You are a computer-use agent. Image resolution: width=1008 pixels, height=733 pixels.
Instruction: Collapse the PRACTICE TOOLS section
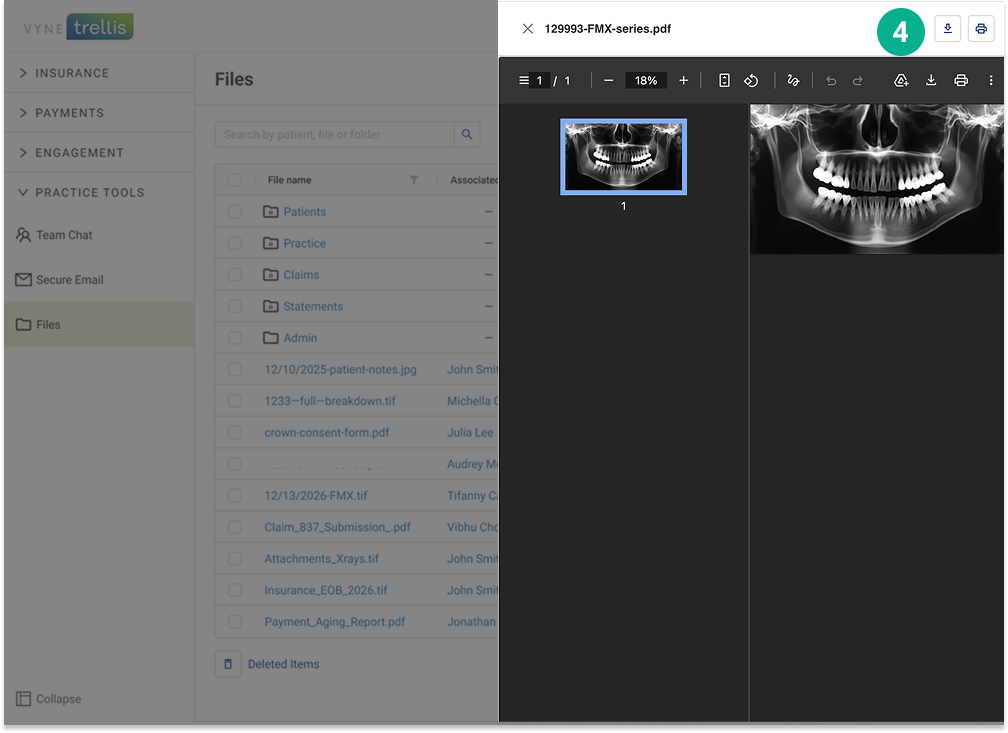[89, 193]
